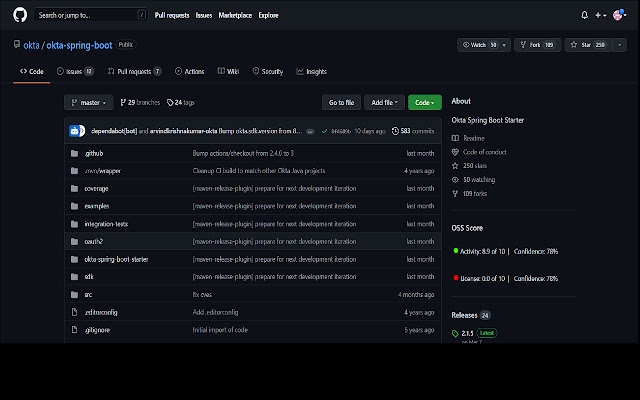Click the Public visibility badge
Image resolution: width=640 pixels, height=400 pixels.
126,44
